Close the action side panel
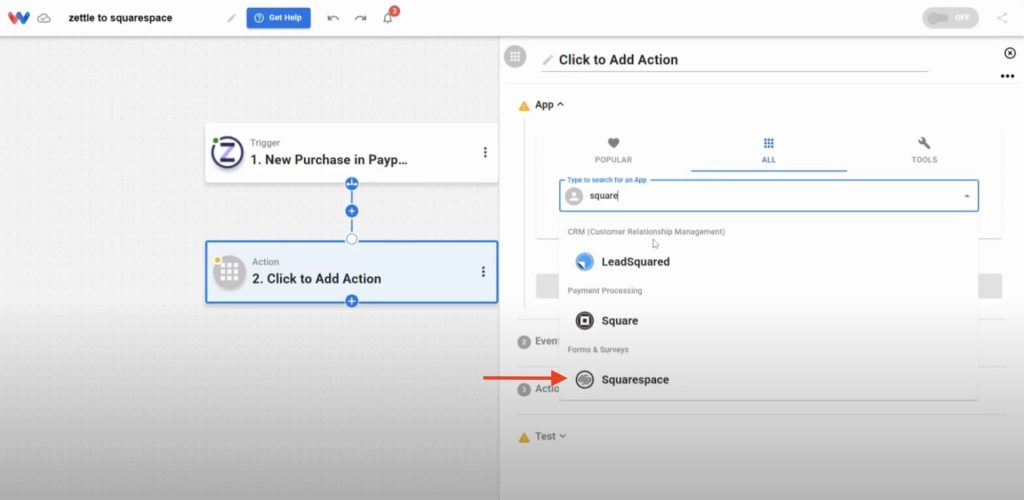Screen dimensions: 1024x500 tap(1010, 53)
